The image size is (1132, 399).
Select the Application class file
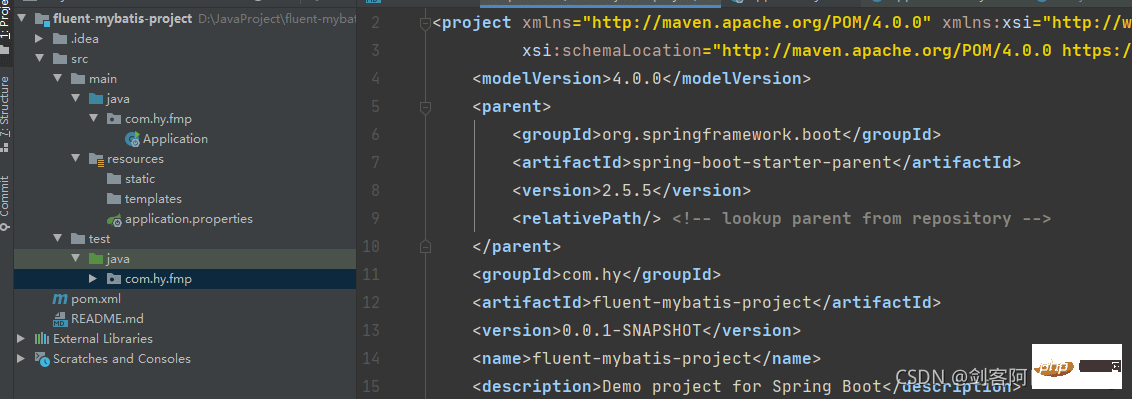[175, 139]
